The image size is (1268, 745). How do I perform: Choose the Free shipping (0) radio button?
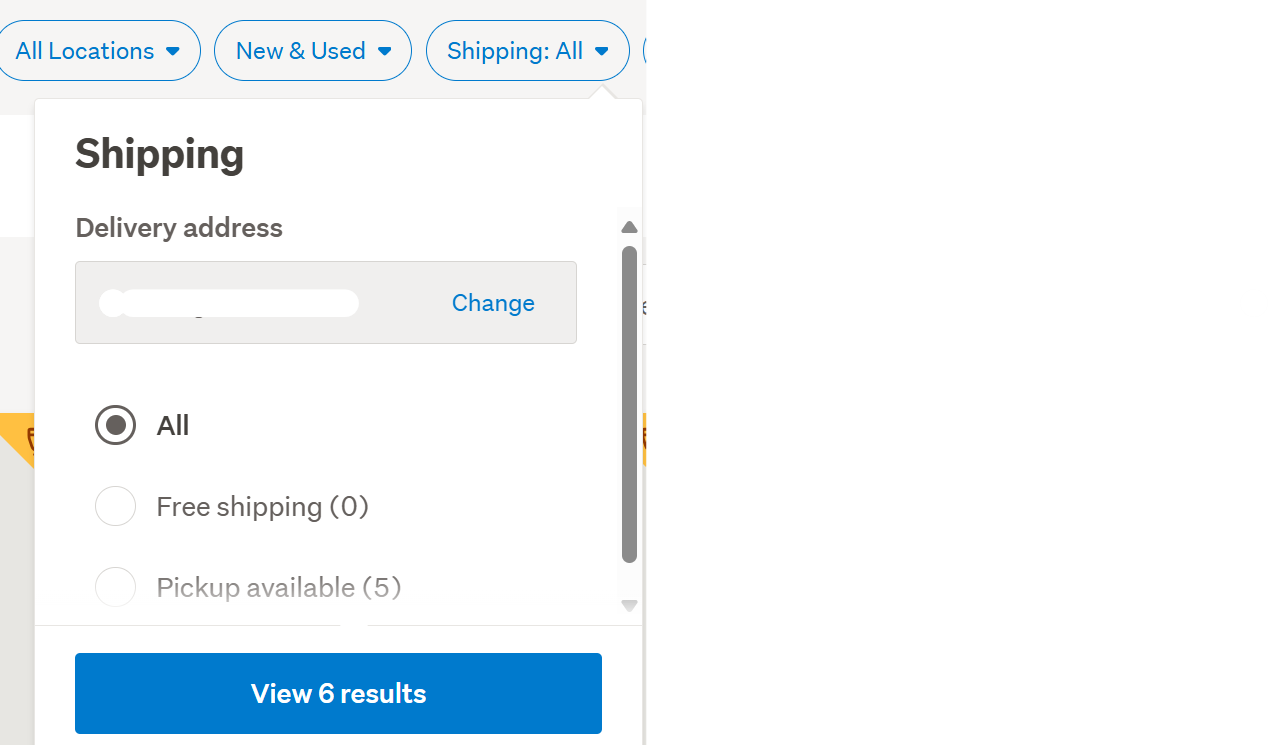tap(115, 506)
